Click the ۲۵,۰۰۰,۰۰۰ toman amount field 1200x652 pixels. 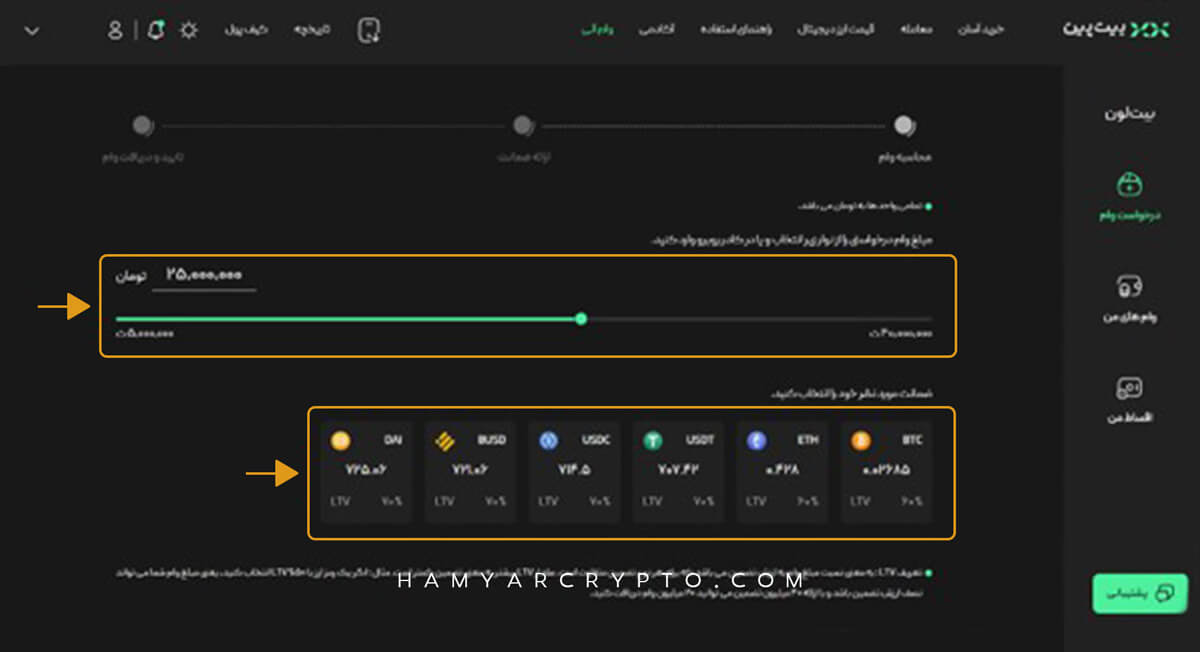pos(204,274)
